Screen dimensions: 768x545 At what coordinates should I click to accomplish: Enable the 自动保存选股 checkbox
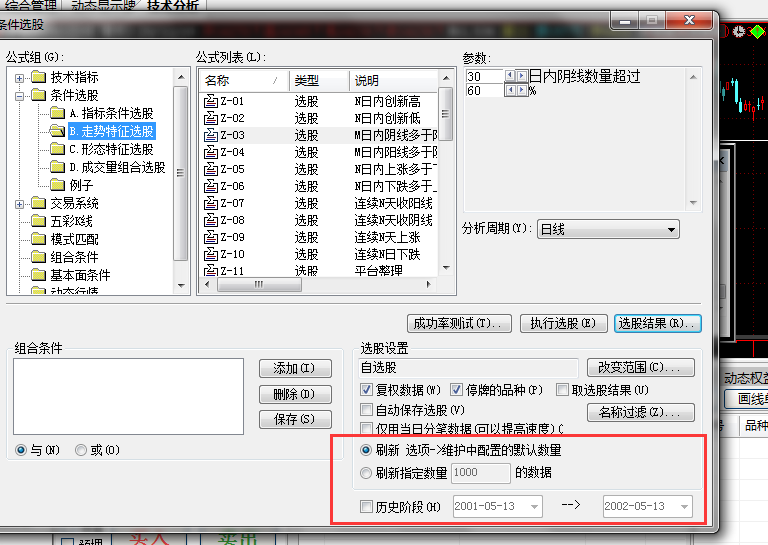pyautogui.click(x=366, y=409)
